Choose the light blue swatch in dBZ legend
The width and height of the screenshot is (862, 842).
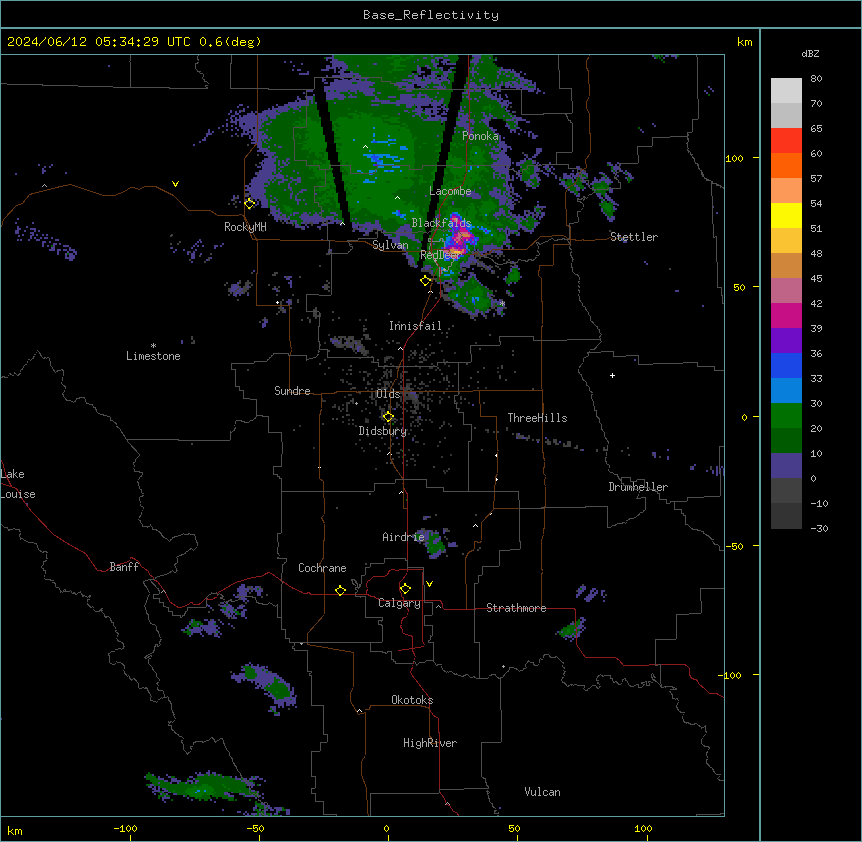[786, 390]
